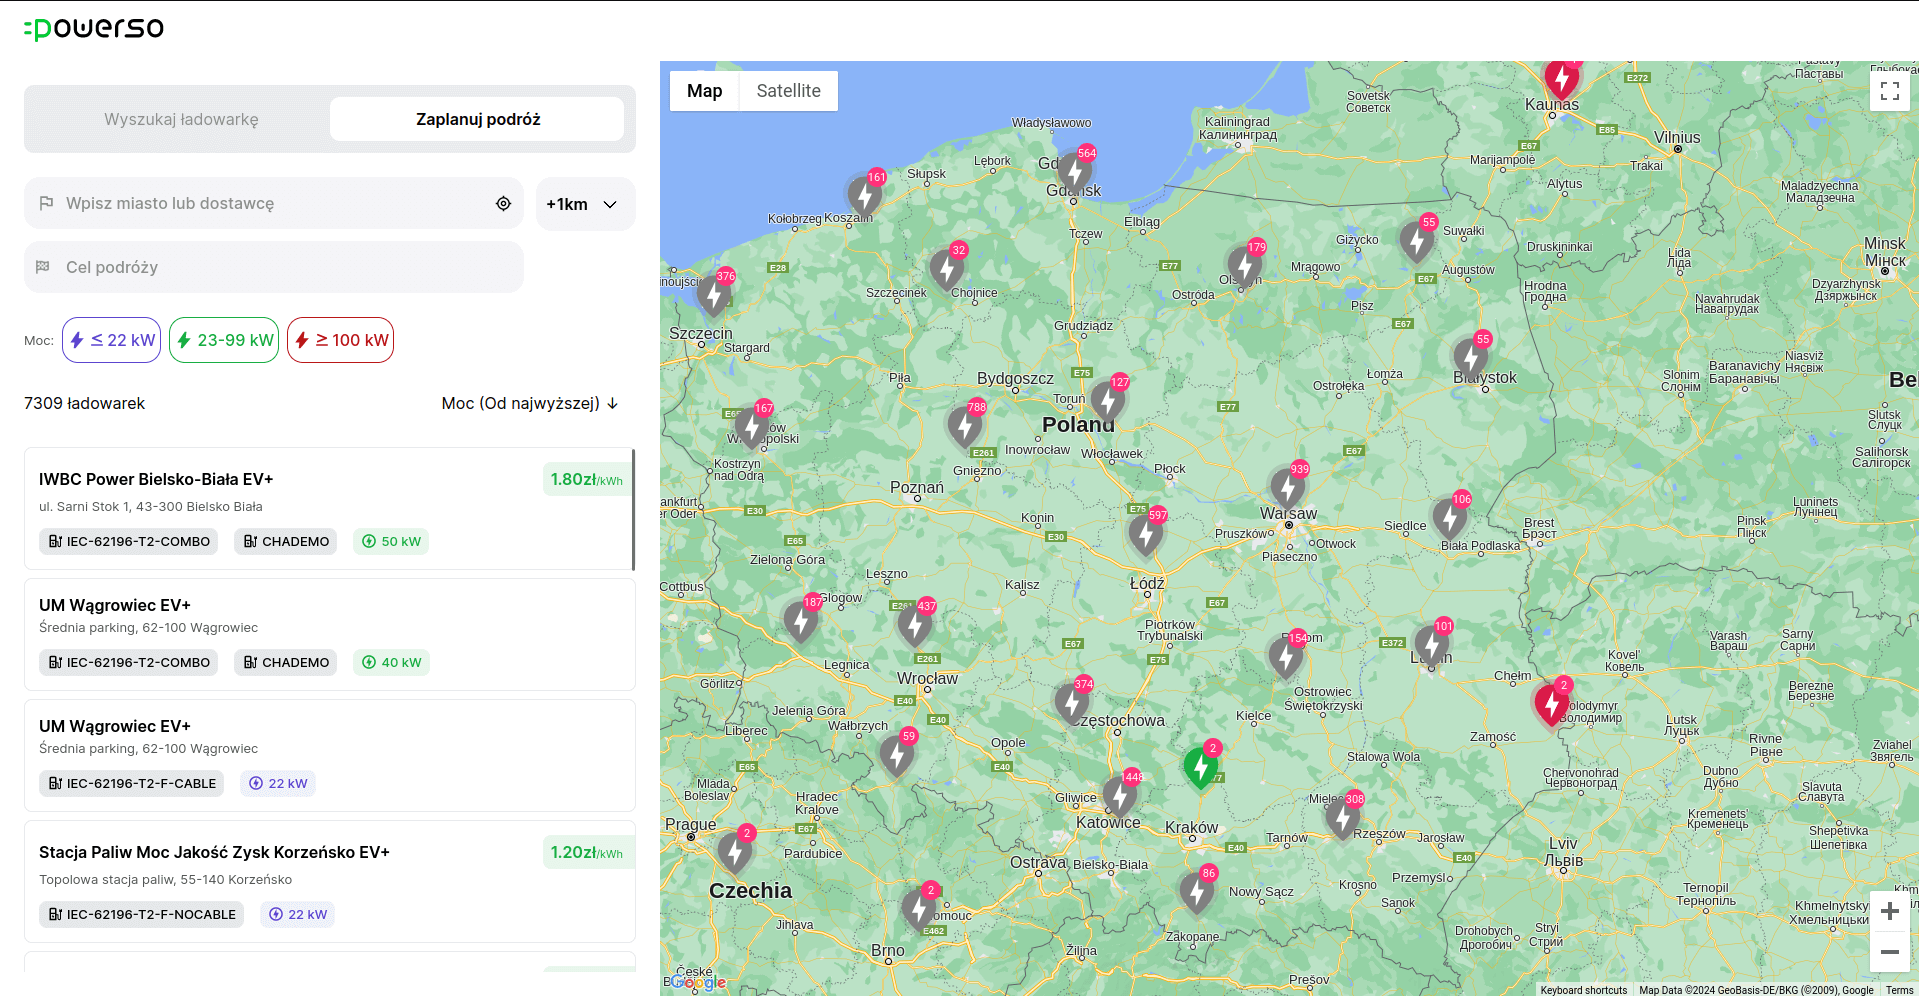Click the Łódź cluster marker 597

[1146, 533]
